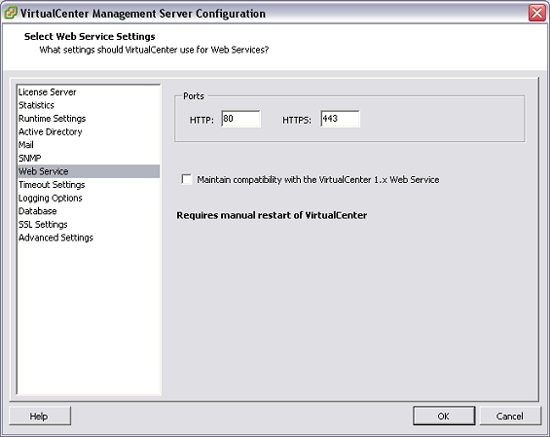Click the VirtualCenter title bar icon
550x437 pixels.
click(x=10, y=13)
